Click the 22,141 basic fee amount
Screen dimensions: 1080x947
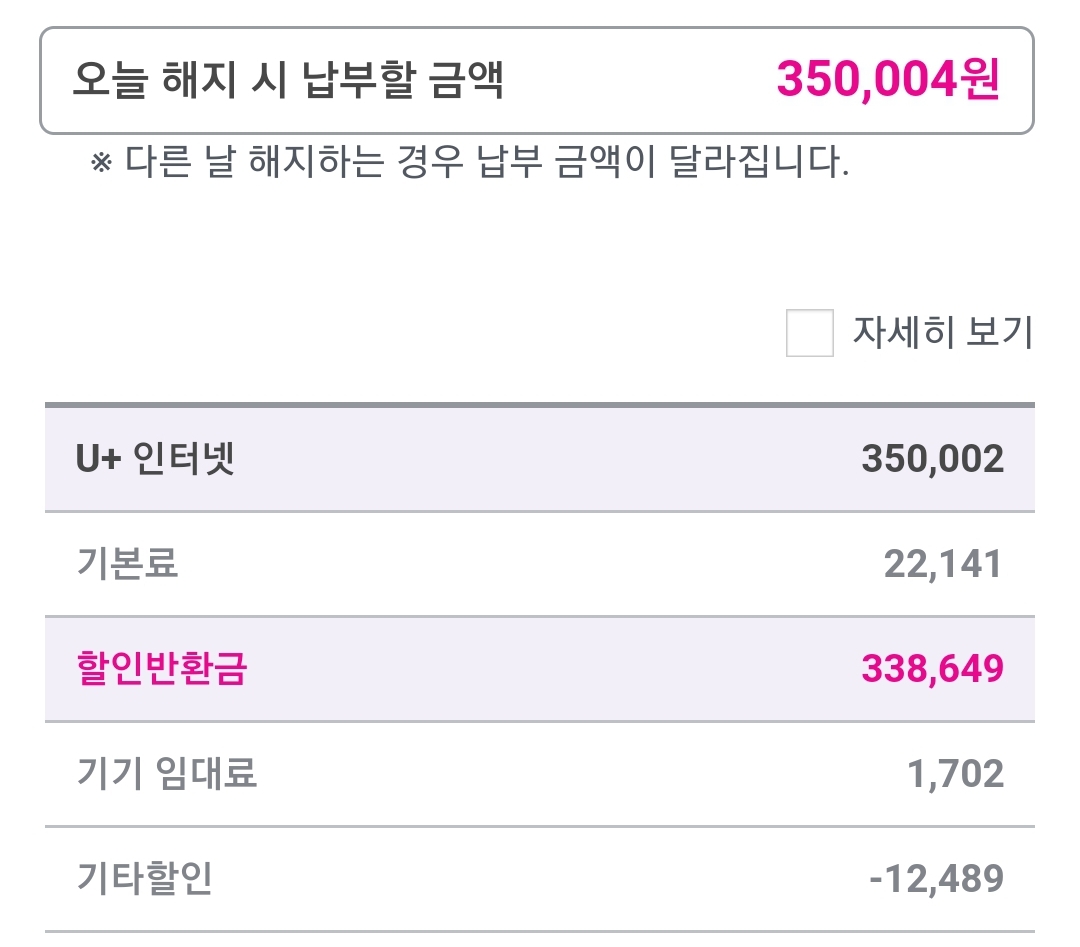[x=942, y=564]
